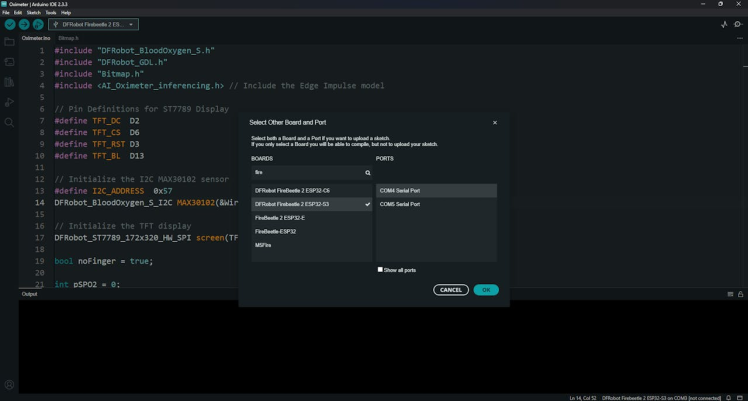The height and width of the screenshot is (401, 748).
Task: Open the Serial Monitor icon
Action: (739, 24)
